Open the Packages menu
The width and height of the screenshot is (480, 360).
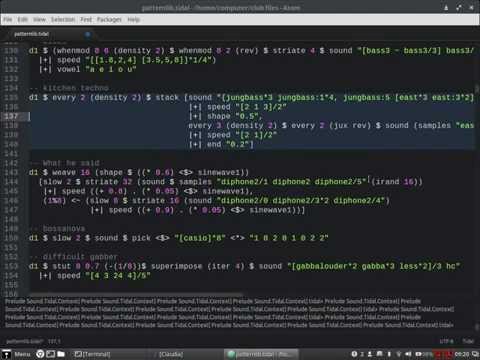pyautogui.click(x=109, y=20)
